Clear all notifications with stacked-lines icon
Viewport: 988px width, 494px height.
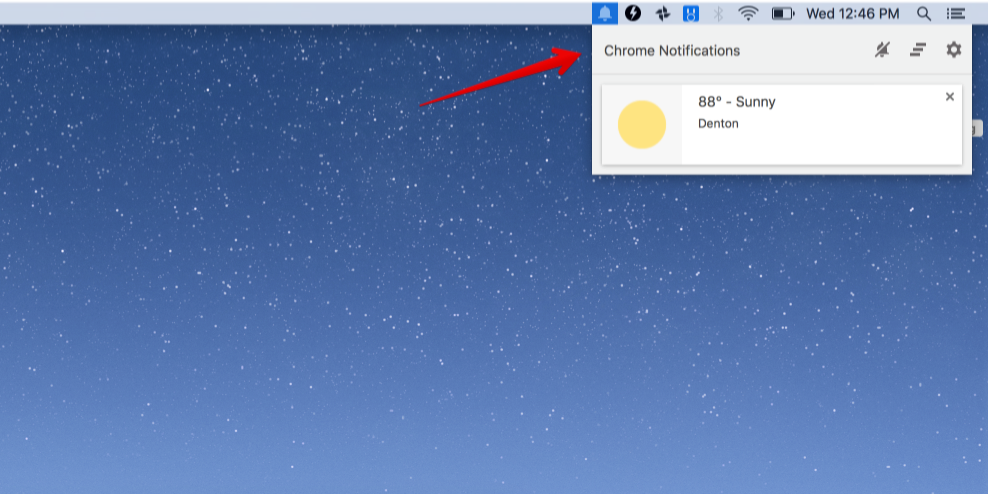tap(918, 50)
